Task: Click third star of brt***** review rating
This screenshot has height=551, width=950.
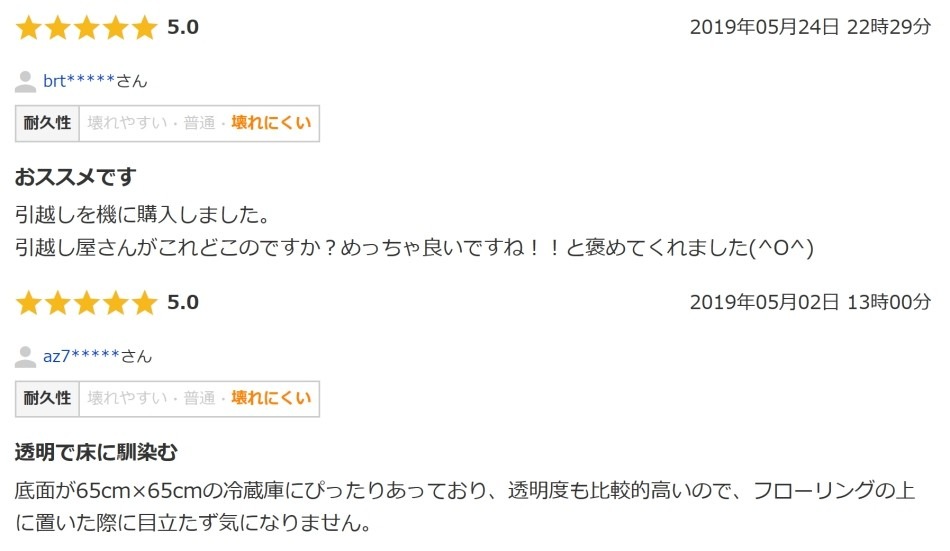Action: point(87,28)
